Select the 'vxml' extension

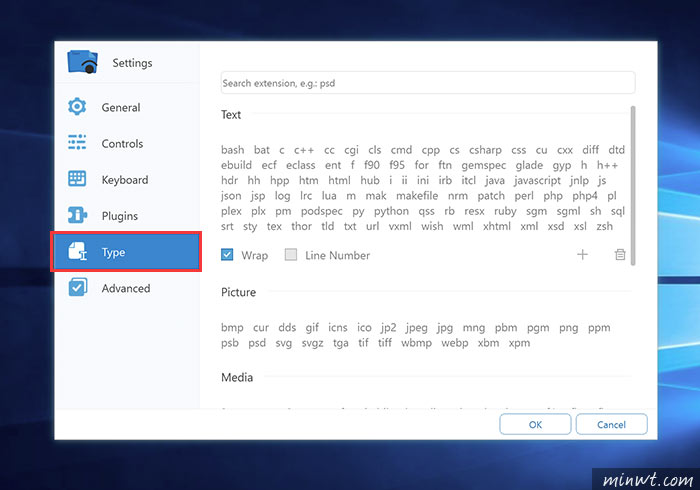(x=400, y=226)
